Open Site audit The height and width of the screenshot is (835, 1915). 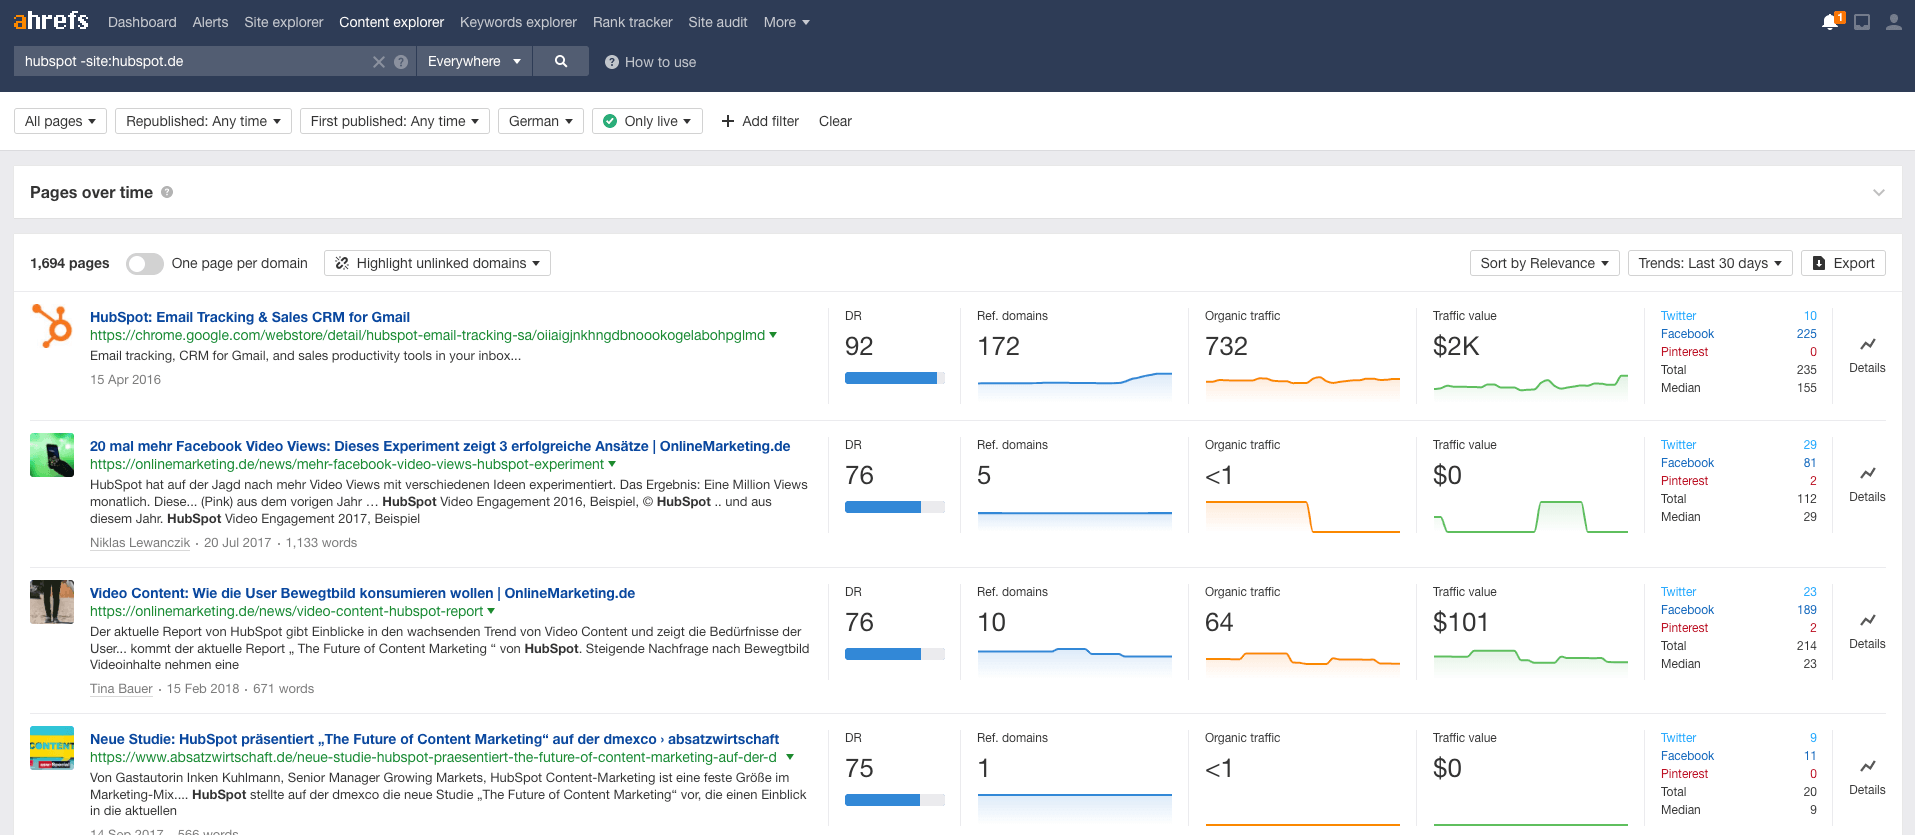pyautogui.click(x=717, y=22)
